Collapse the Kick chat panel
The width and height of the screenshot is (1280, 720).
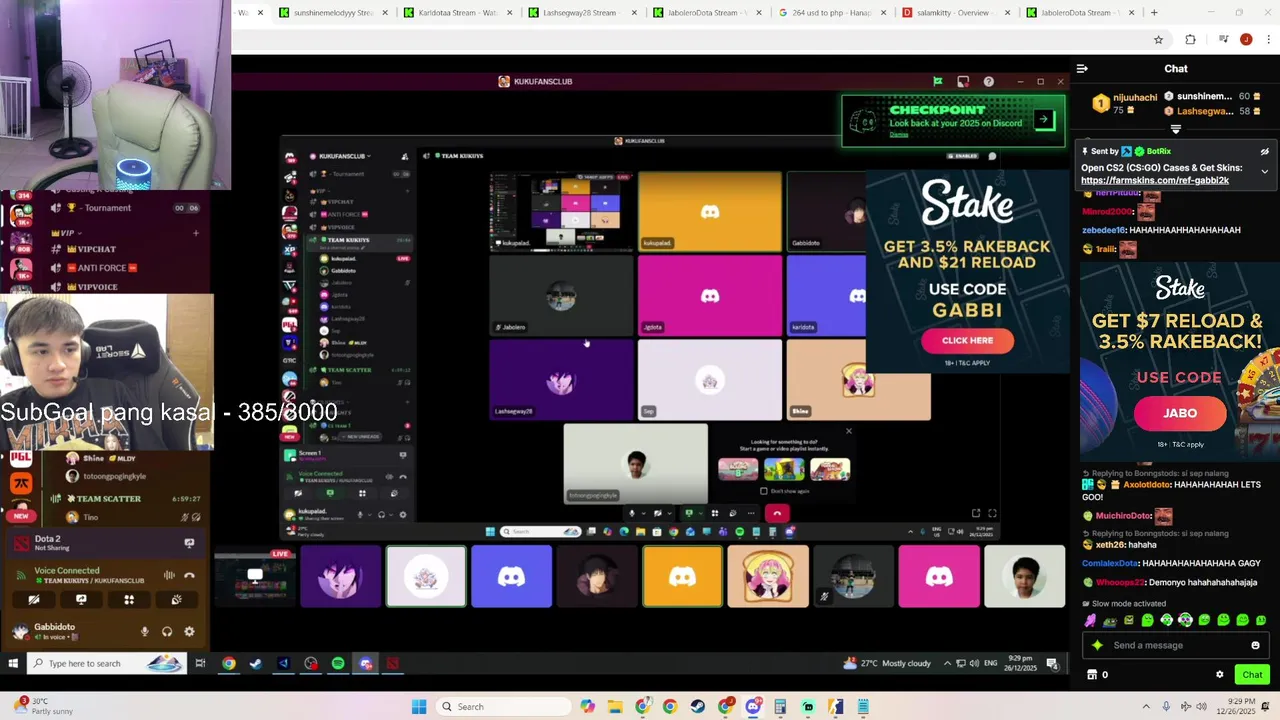point(1082,69)
